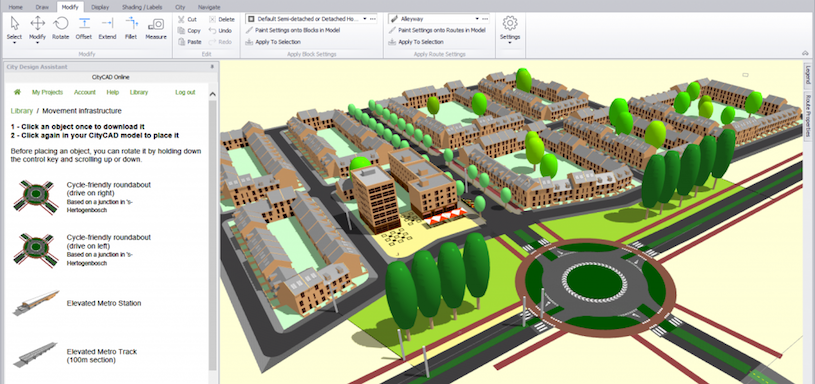The width and height of the screenshot is (815, 384).
Task: Open My Projects link
Action: pyautogui.click(x=47, y=92)
